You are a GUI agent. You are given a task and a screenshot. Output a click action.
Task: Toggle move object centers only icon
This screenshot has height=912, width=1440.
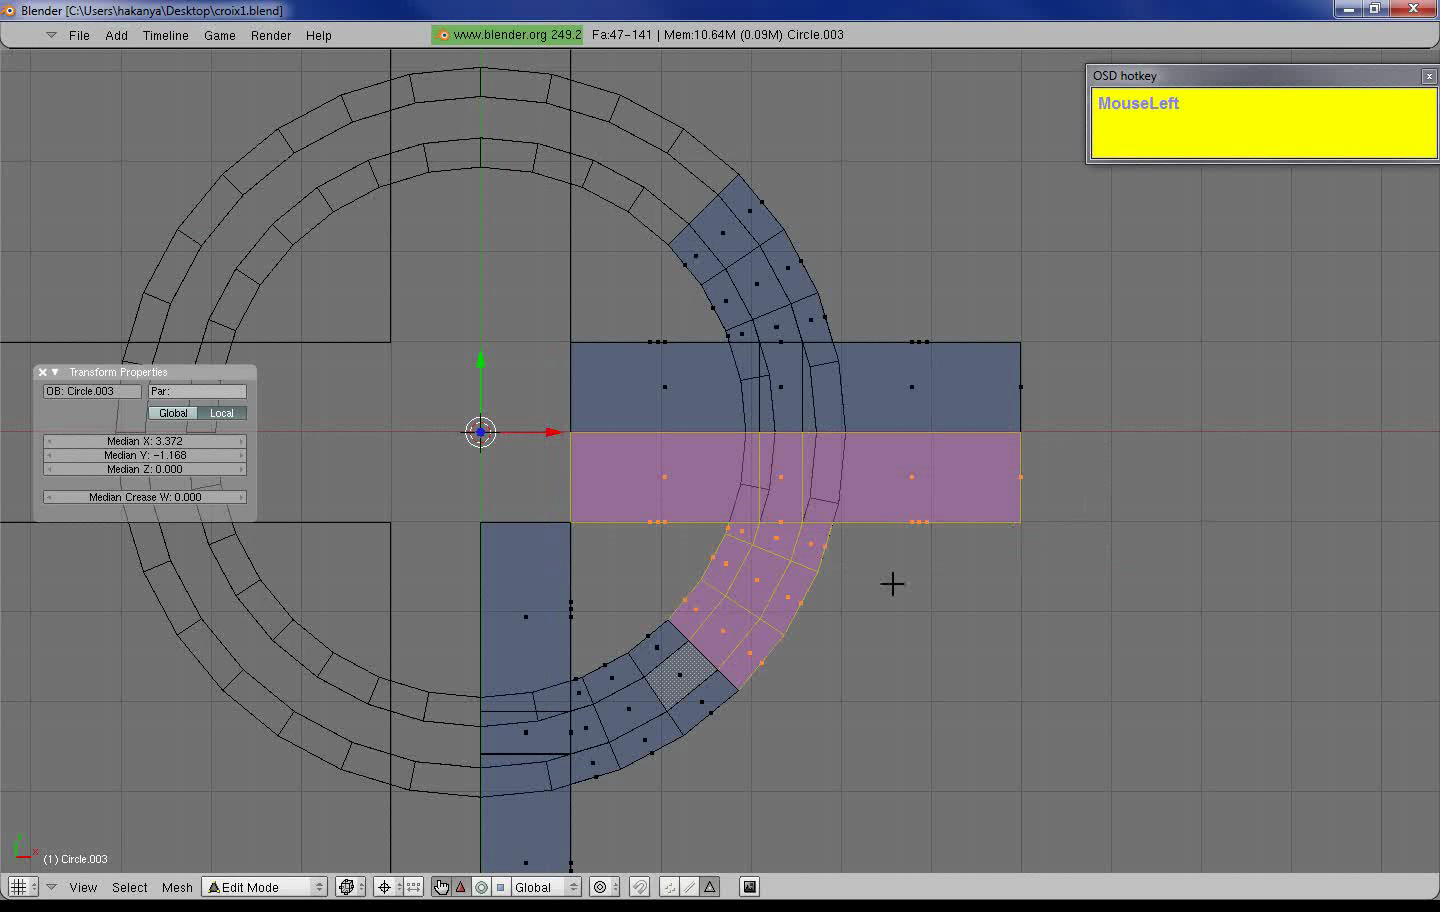coord(413,887)
